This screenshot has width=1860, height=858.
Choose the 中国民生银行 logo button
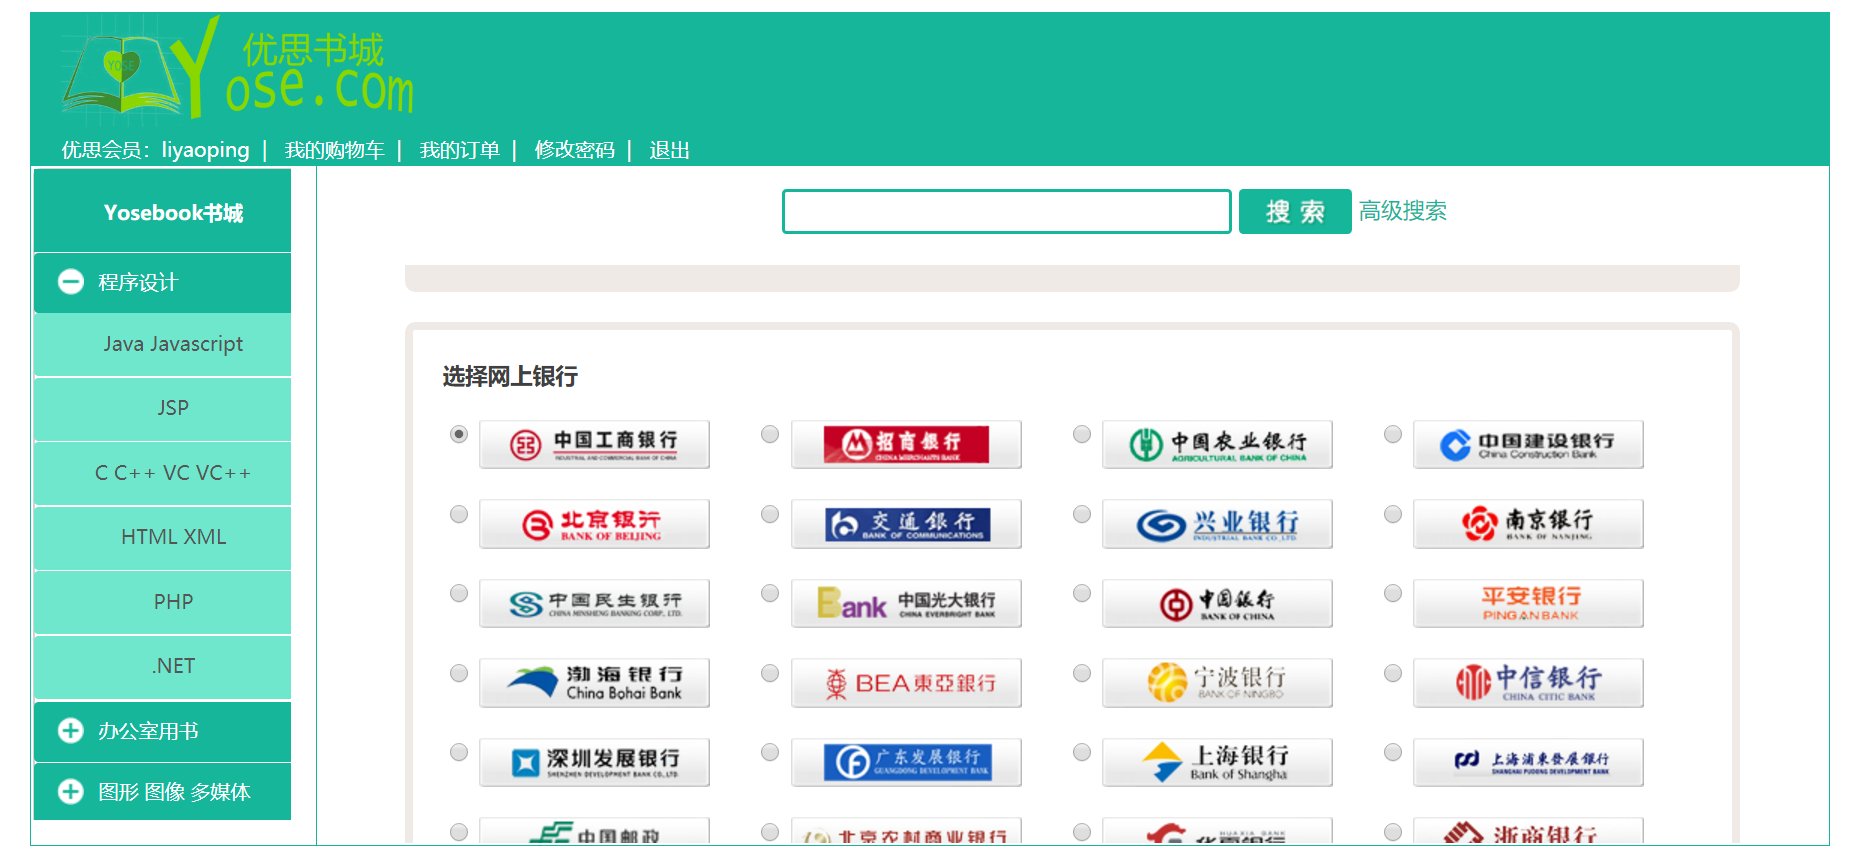coord(594,603)
